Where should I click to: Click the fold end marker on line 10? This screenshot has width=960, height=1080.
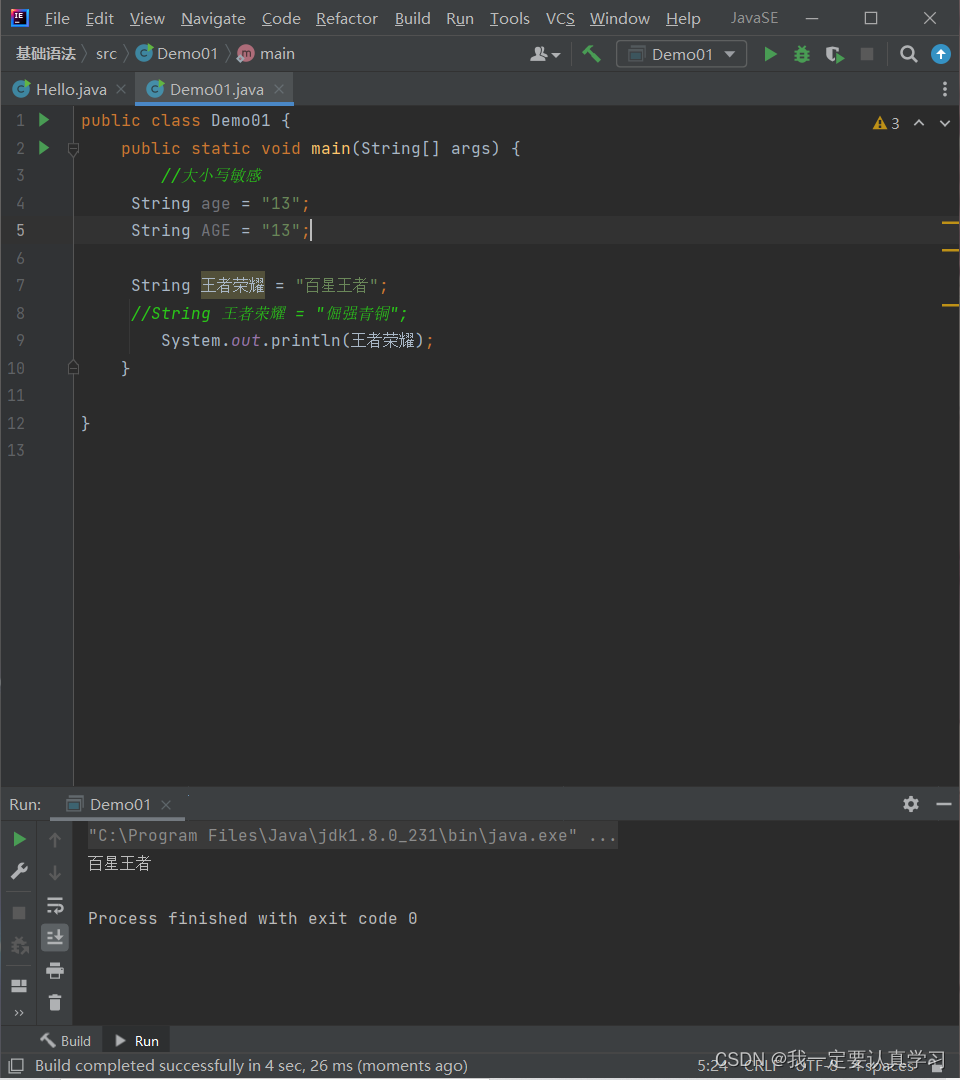tap(74, 368)
